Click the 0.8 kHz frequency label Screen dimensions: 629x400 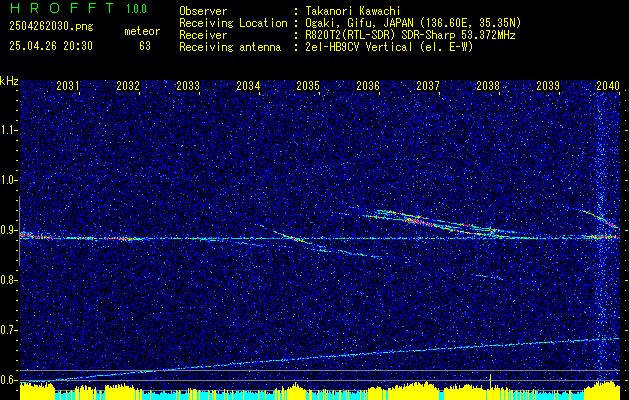point(9,280)
